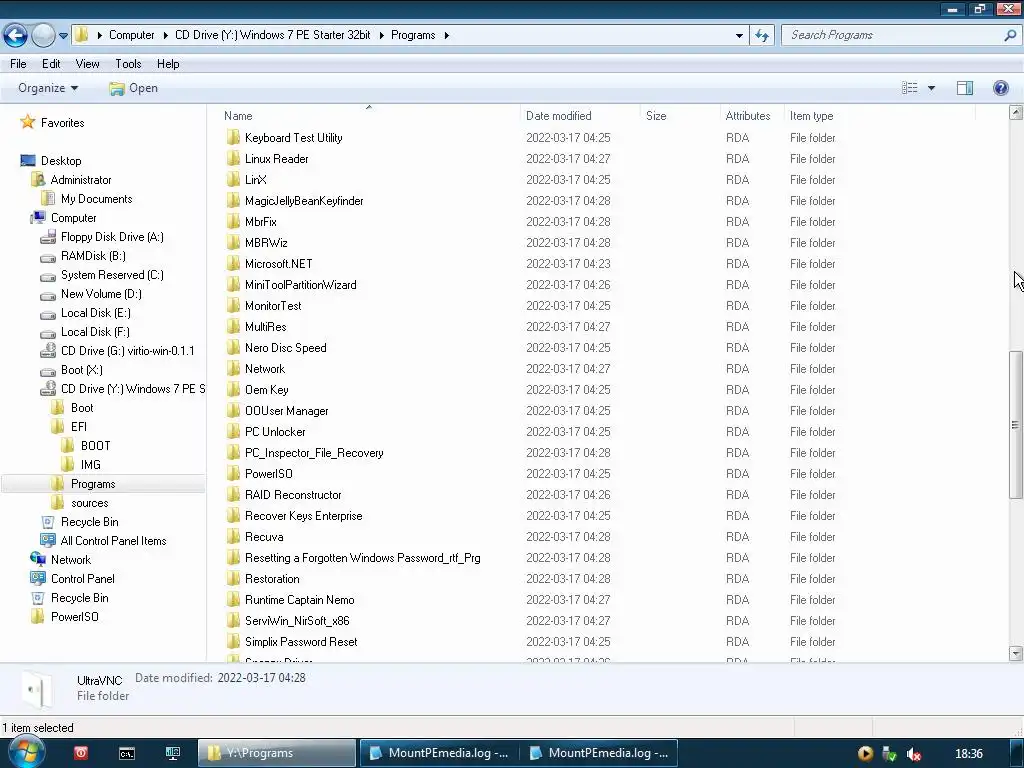The height and width of the screenshot is (768, 1024).
Task: Click the vertical scrollbar thumb
Action: click(x=1016, y=425)
